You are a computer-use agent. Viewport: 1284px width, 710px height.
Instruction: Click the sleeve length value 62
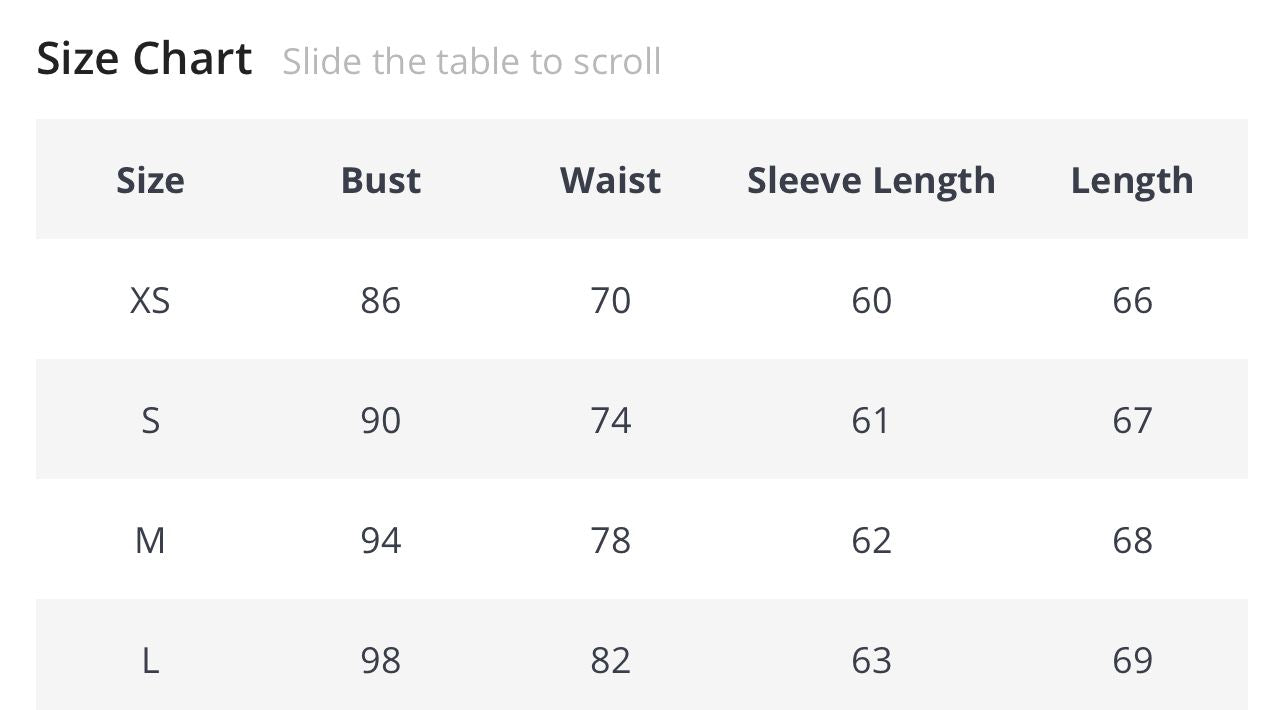871,540
